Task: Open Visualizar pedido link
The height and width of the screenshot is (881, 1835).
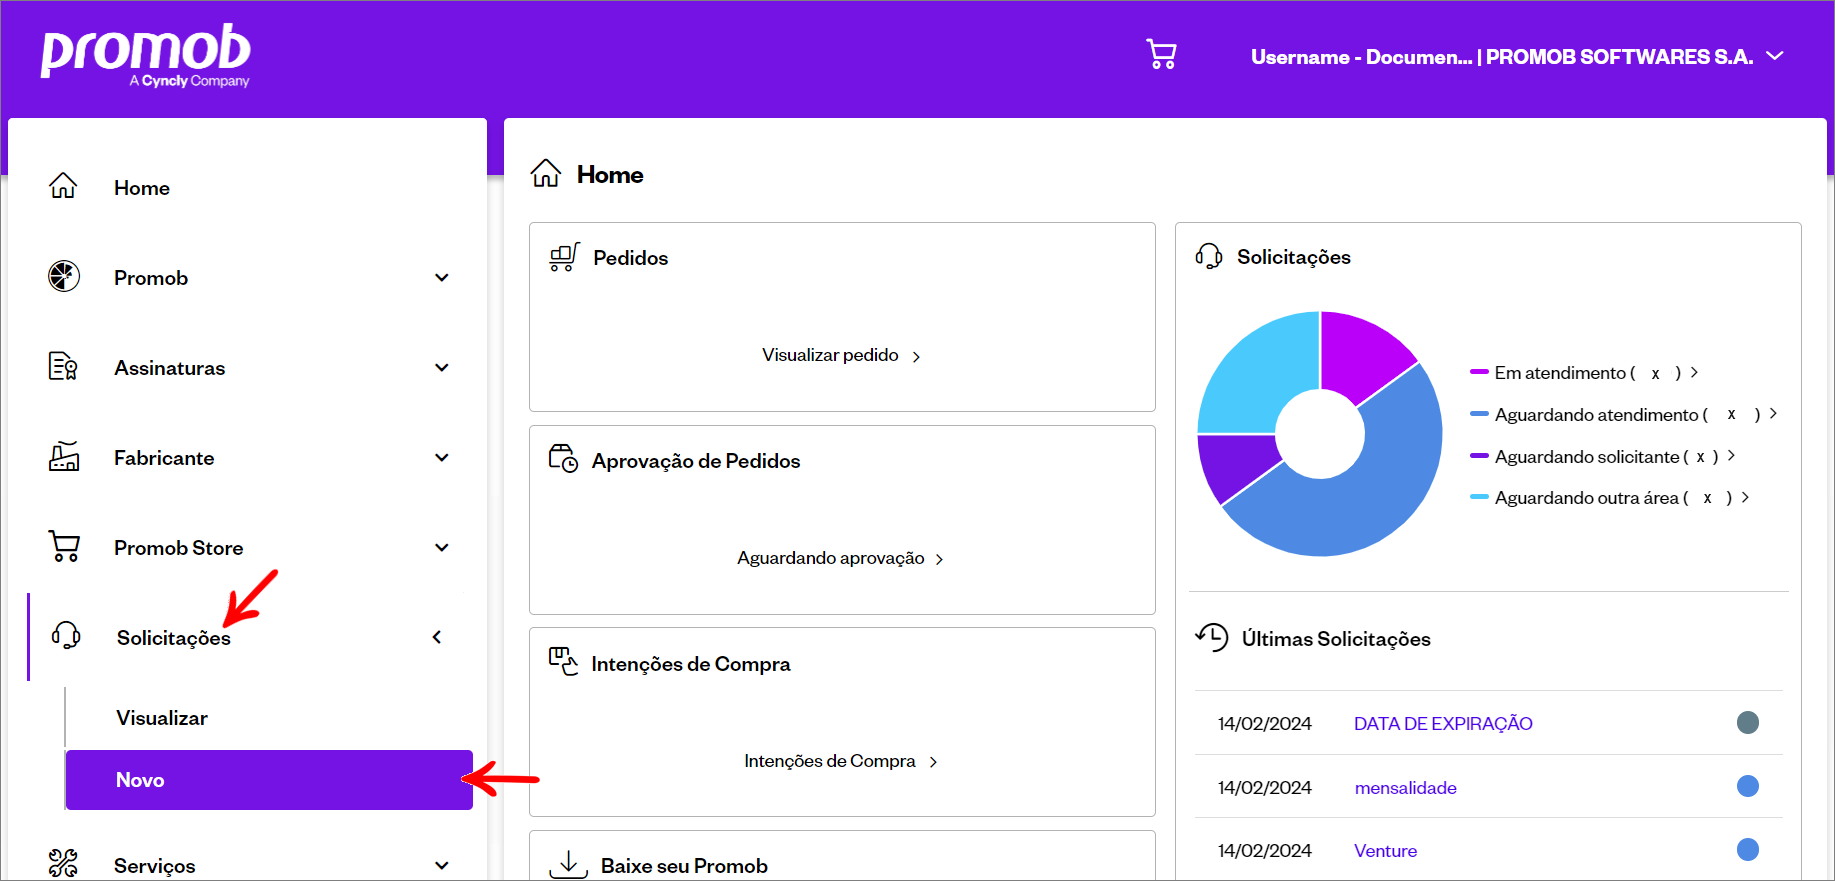Action: (x=841, y=355)
